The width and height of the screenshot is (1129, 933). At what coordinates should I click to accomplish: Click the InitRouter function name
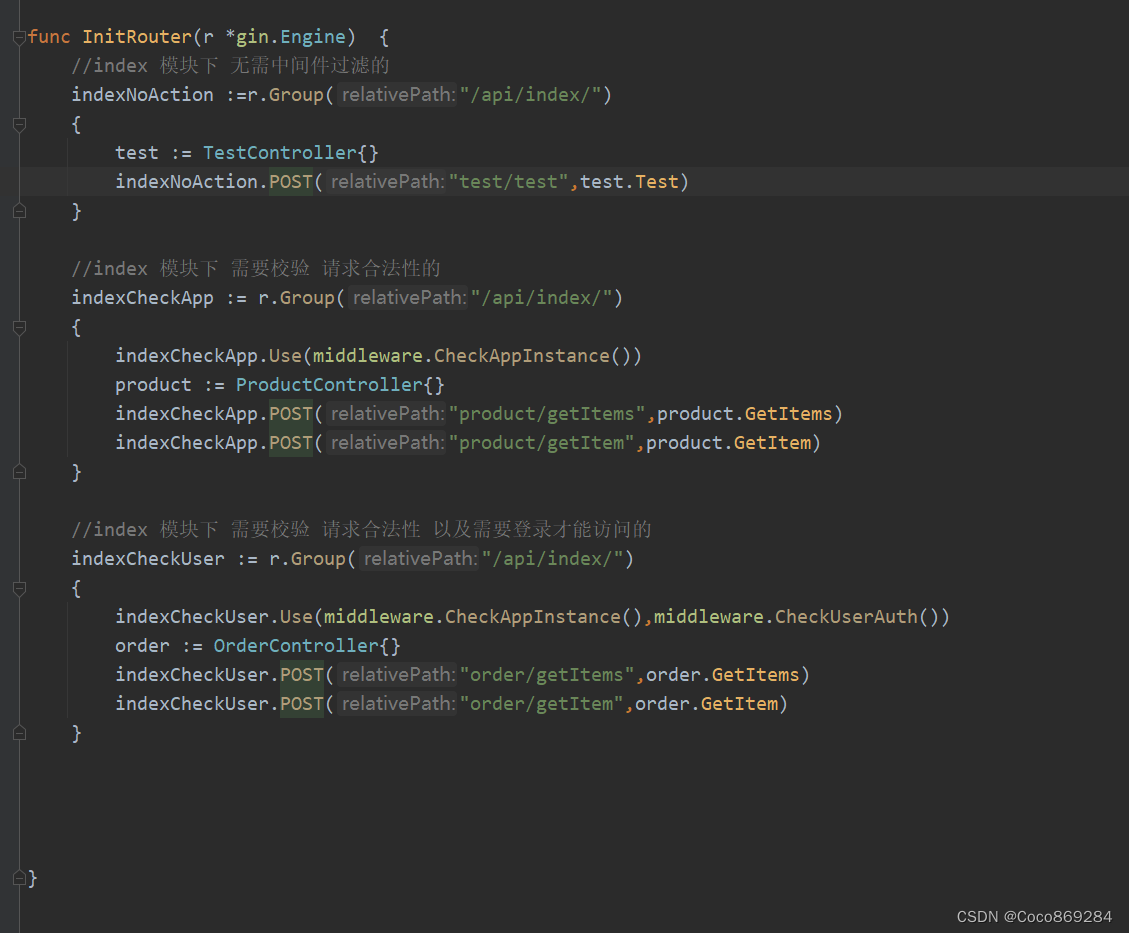[137, 37]
